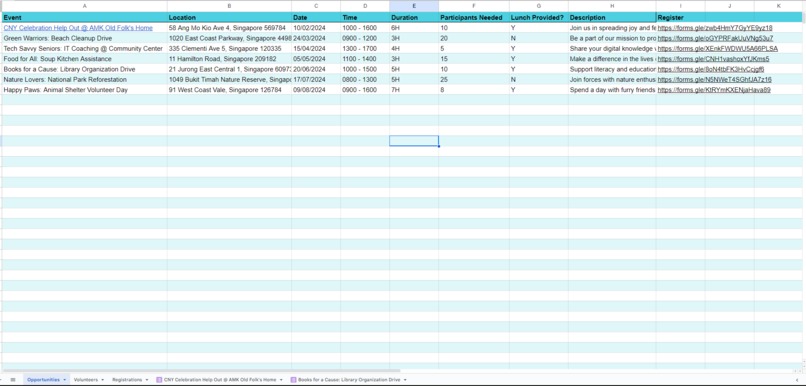Select the duration cell 7H
Viewport: 806px width, 386px height.
click(414, 90)
